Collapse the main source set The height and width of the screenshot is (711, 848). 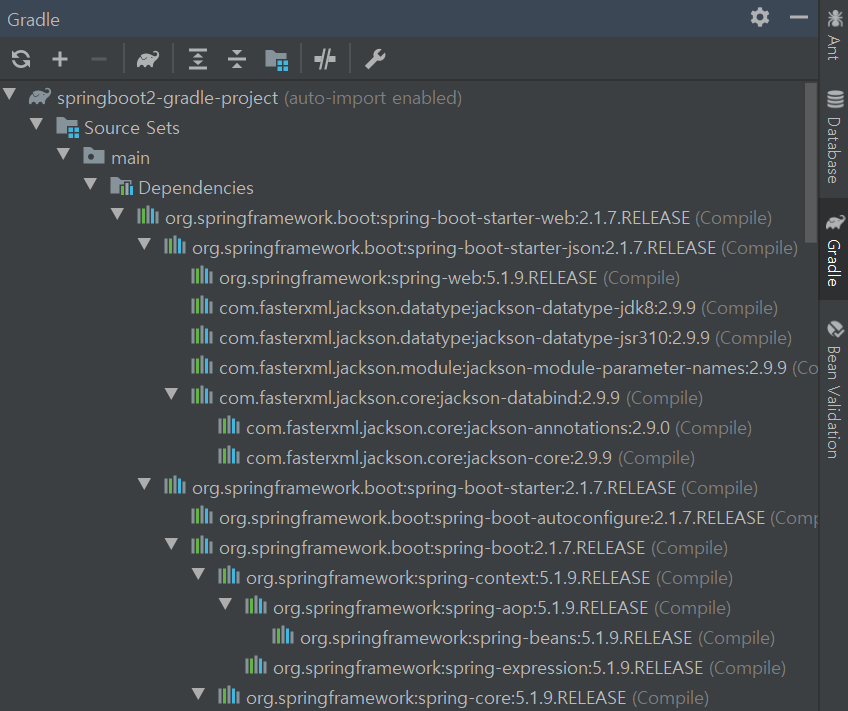[64, 155]
